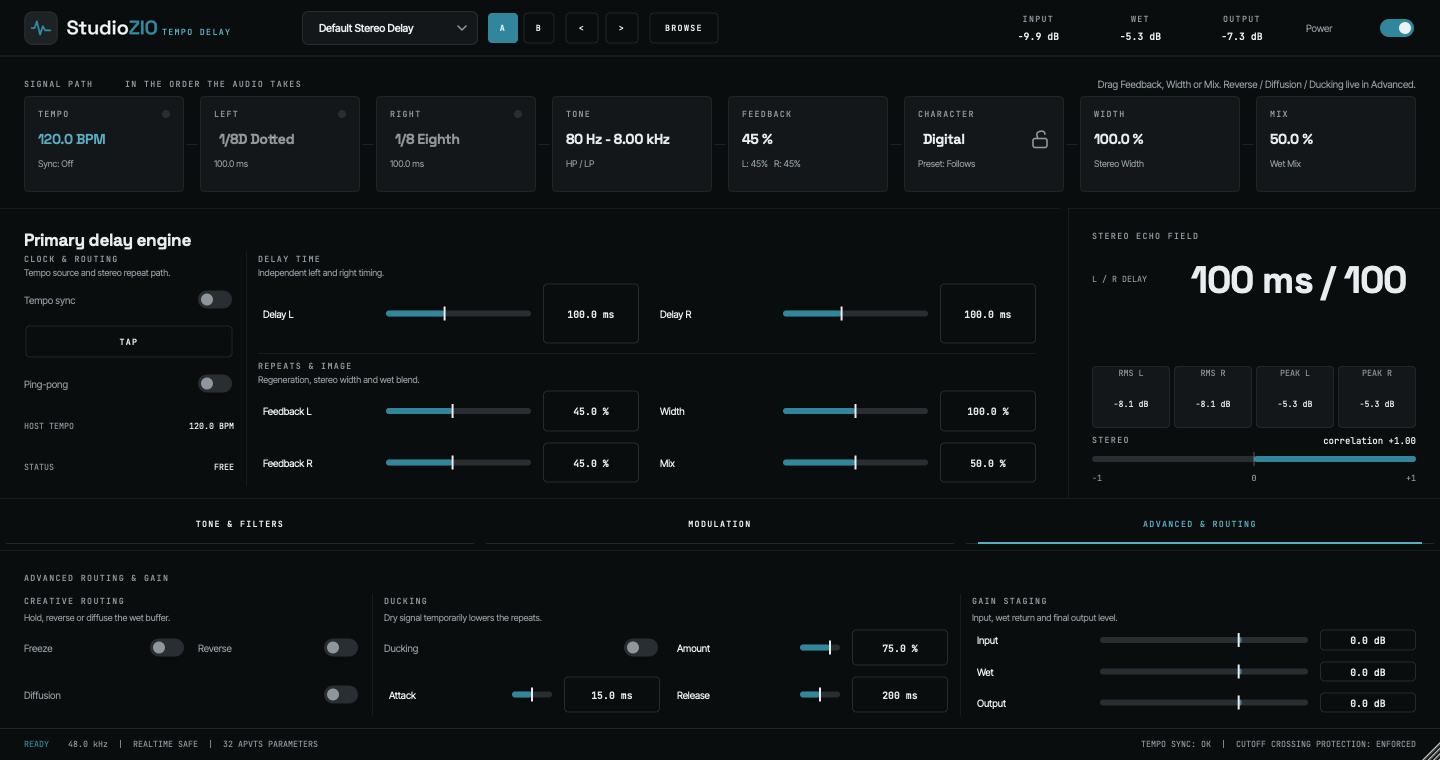The width and height of the screenshot is (1440, 760).
Task: Click the Right card status dot
Action: [x=518, y=114]
